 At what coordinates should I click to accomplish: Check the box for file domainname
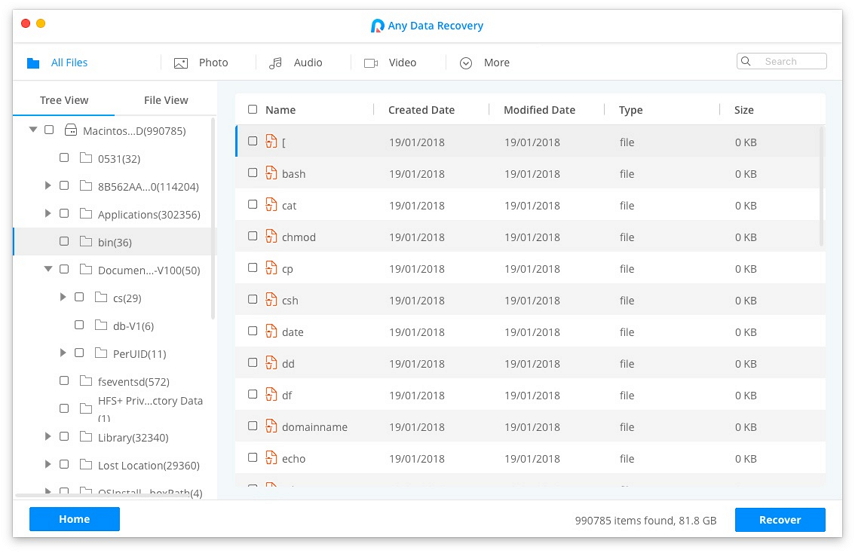click(x=252, y=426)
